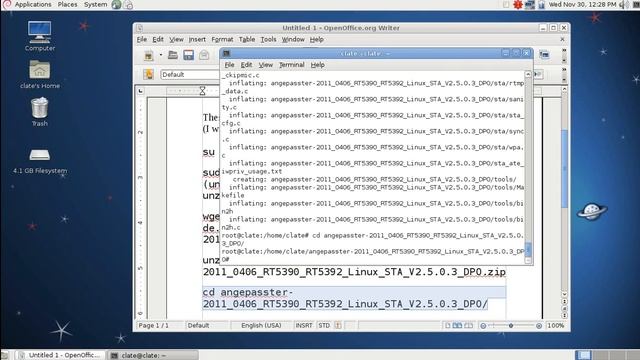The height and width of the screenshot is (360, 640).
Task: Click the Next Page navigation button in Writer
Action: (x=564, y=315)
